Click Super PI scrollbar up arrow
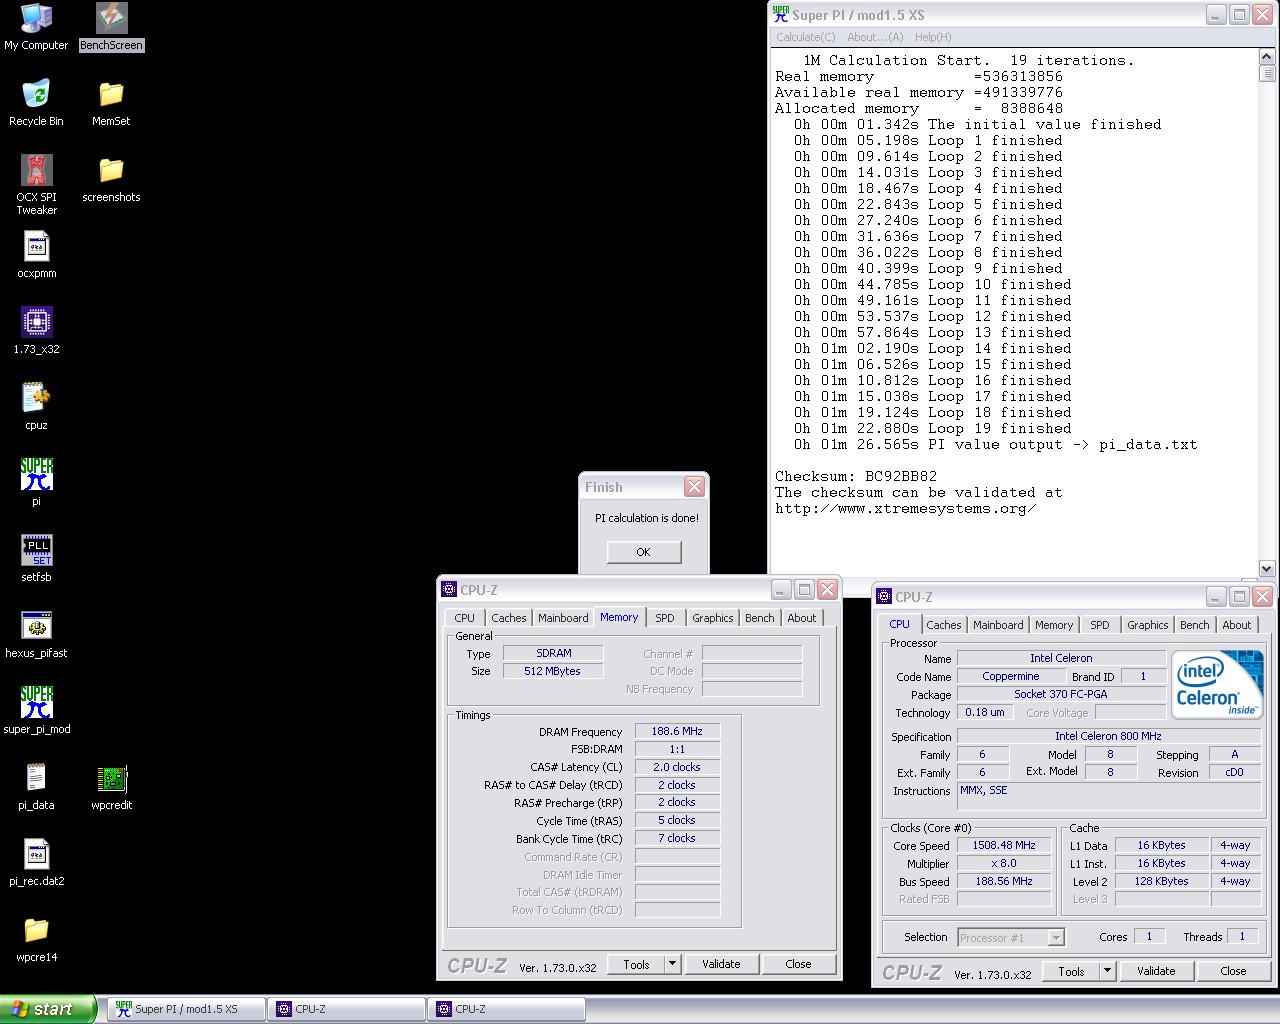 coord(1266,57)
